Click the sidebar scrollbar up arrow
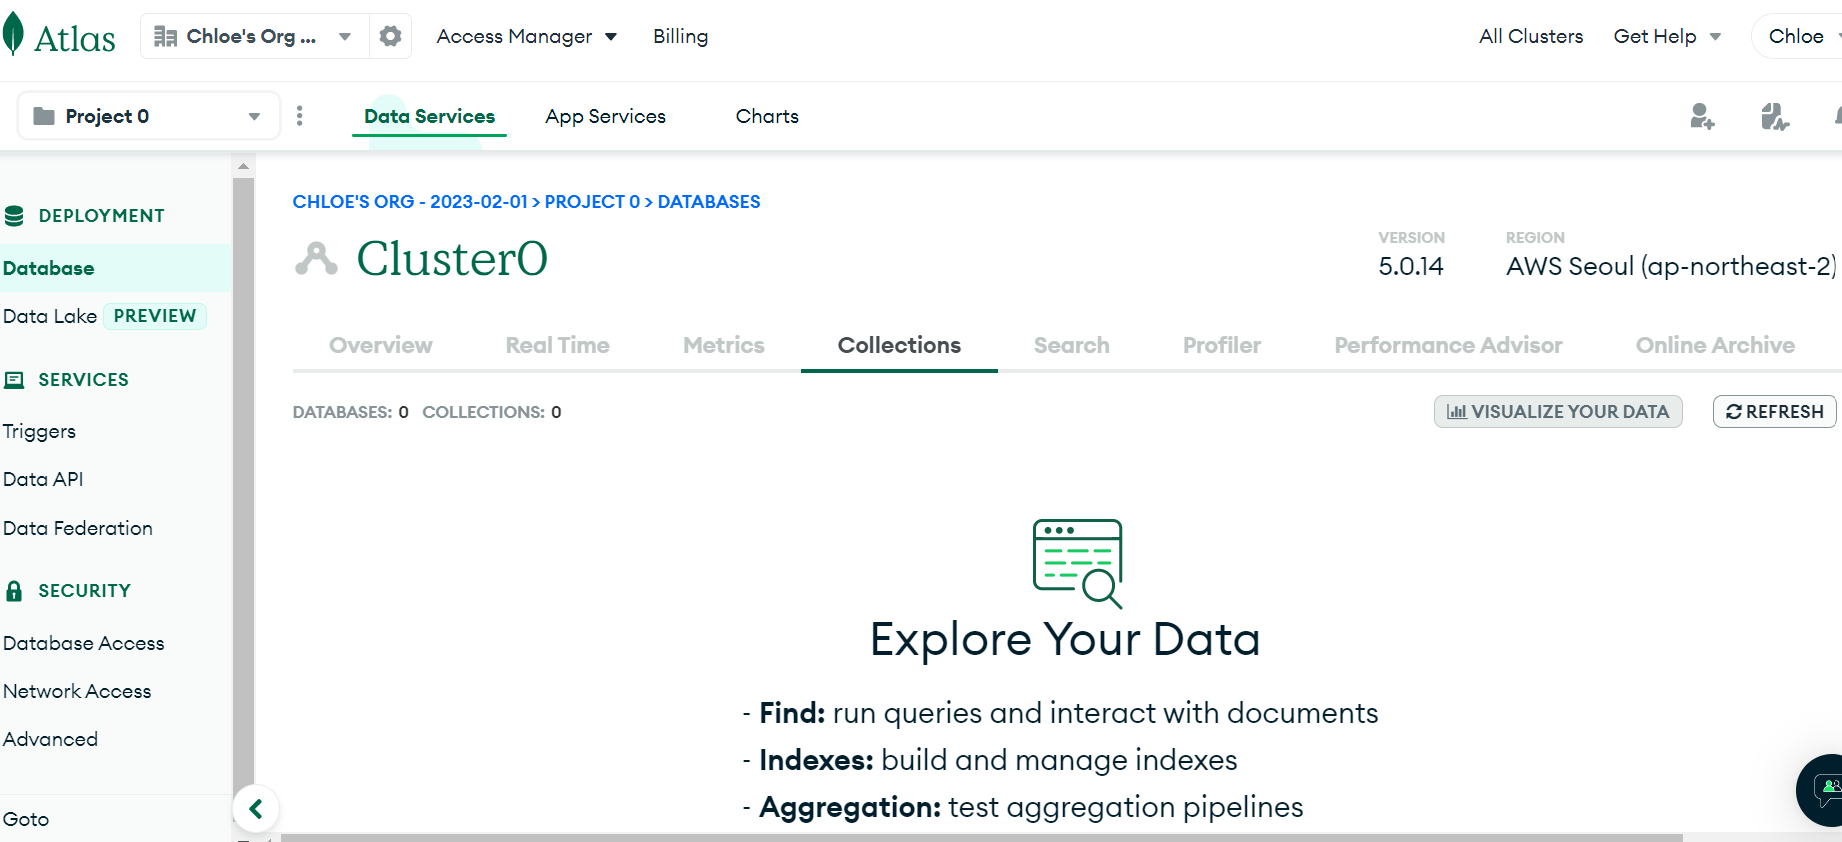This screenshot has height=842, width=1842. coord(243,166)
